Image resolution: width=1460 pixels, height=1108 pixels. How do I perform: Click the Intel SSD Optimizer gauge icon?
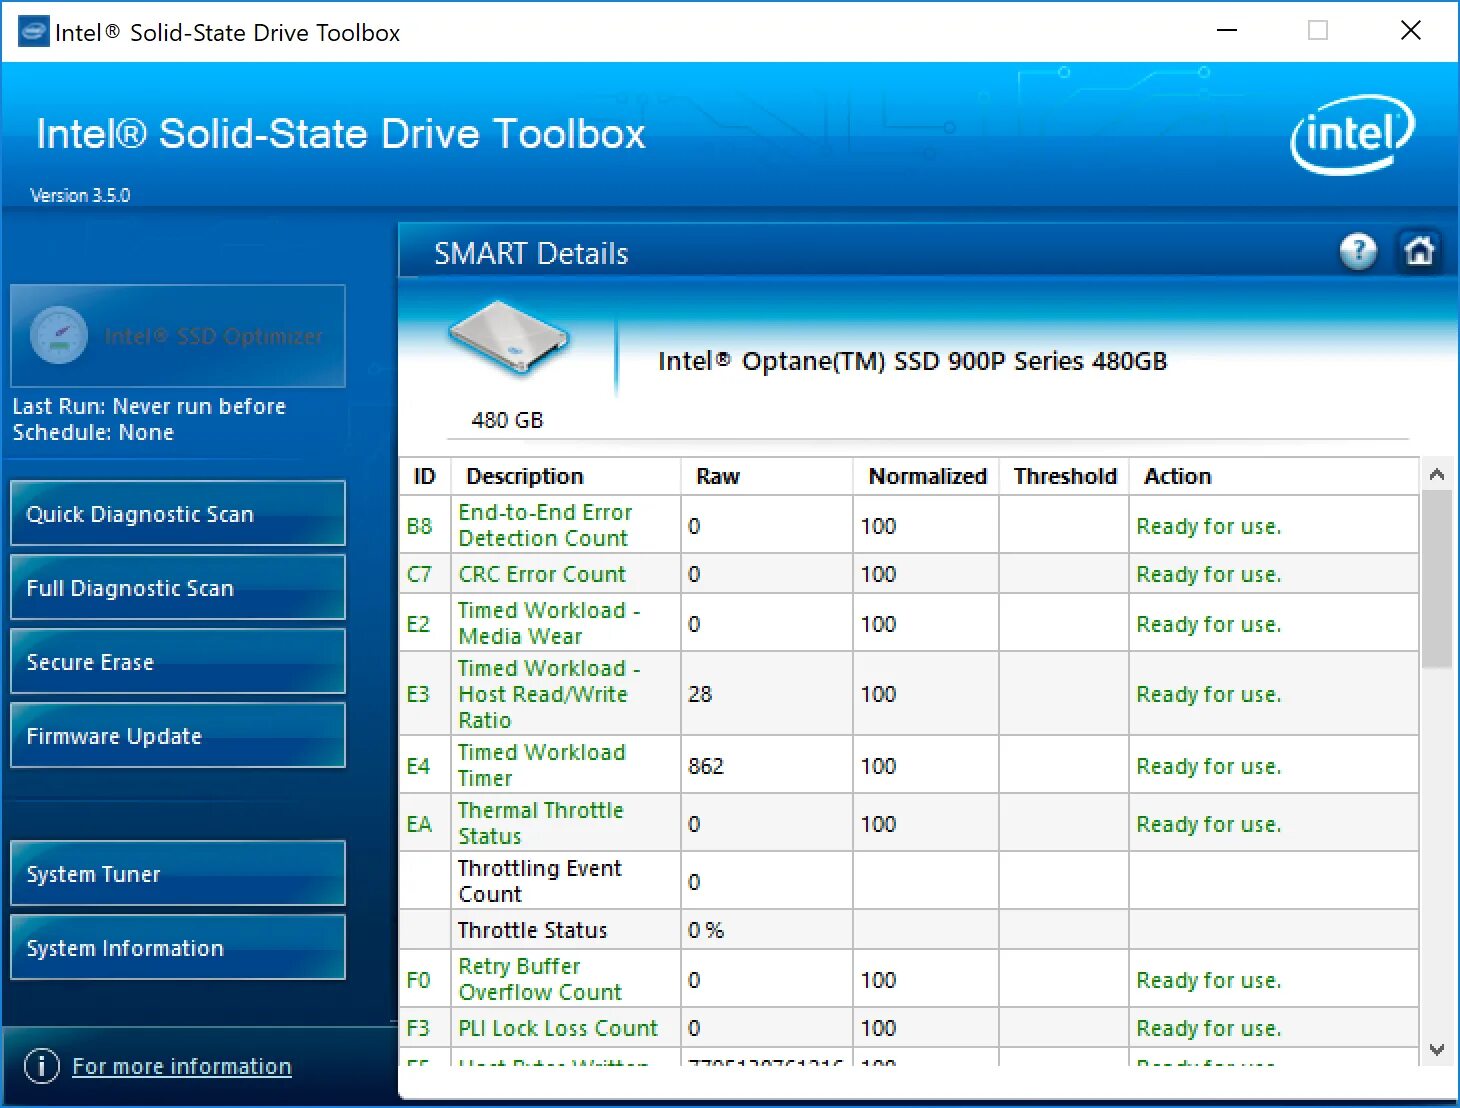59,335
